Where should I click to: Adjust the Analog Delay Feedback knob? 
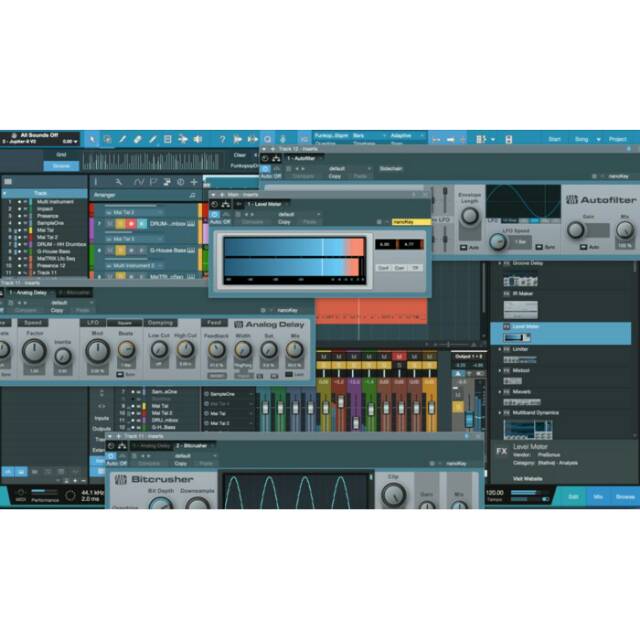pyautogui.click(x=216, y=350)
